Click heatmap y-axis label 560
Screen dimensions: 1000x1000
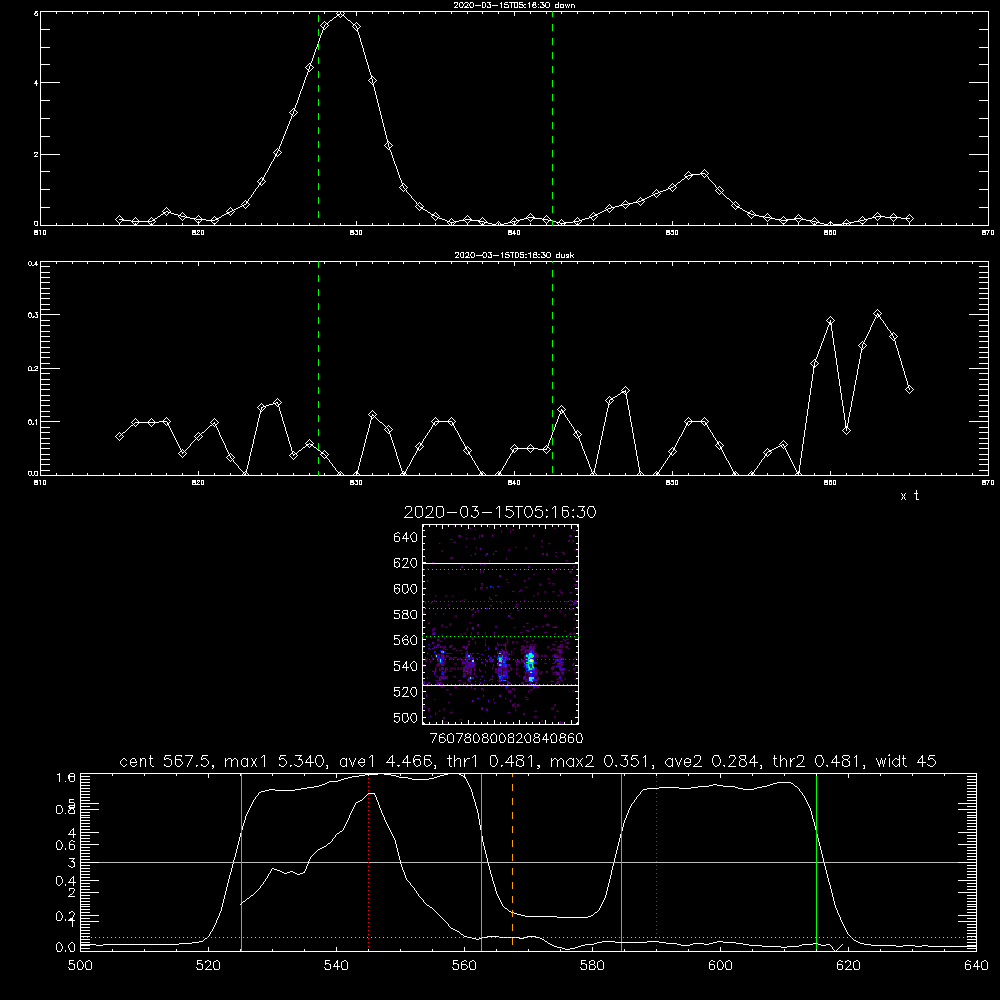pyautogui.click(x=405, y=640)
